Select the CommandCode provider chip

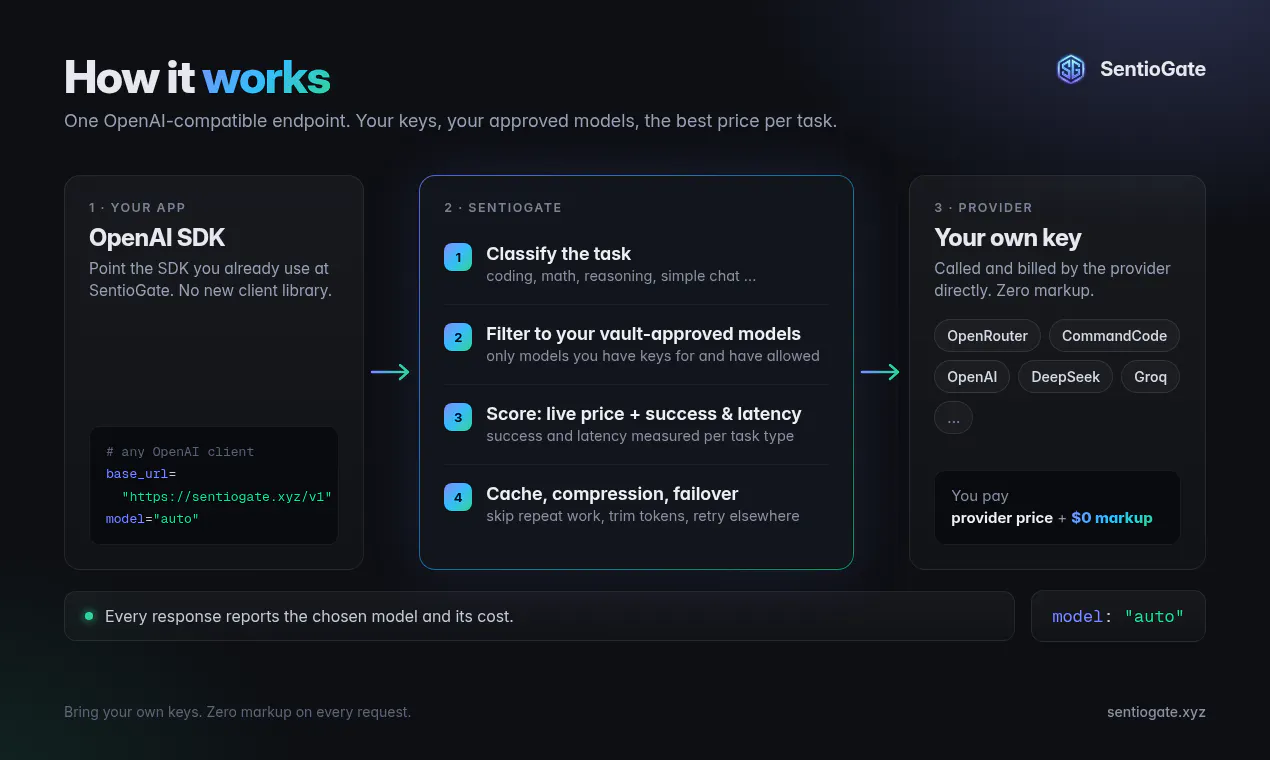tap(1114, 336)
